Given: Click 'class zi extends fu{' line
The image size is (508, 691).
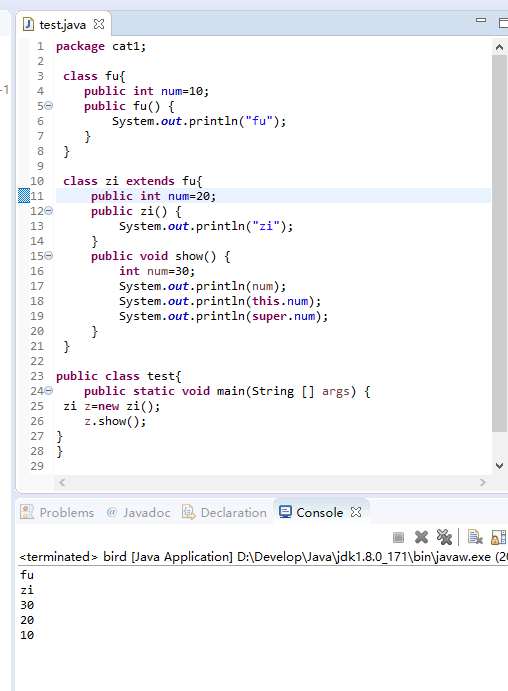Looking at the screenshot, I should pos(133,181).
